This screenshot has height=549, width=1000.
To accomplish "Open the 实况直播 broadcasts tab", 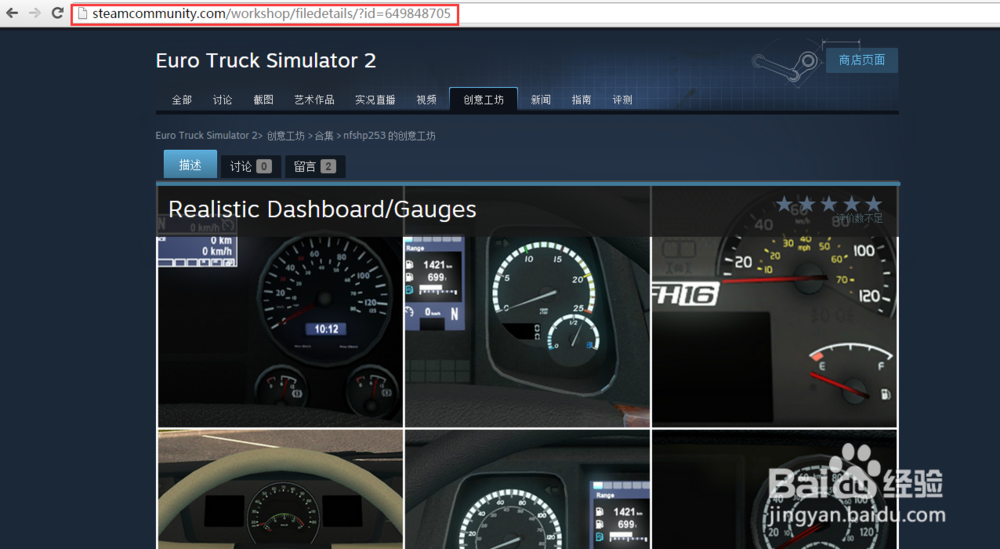I will click(x=375, y=99).
